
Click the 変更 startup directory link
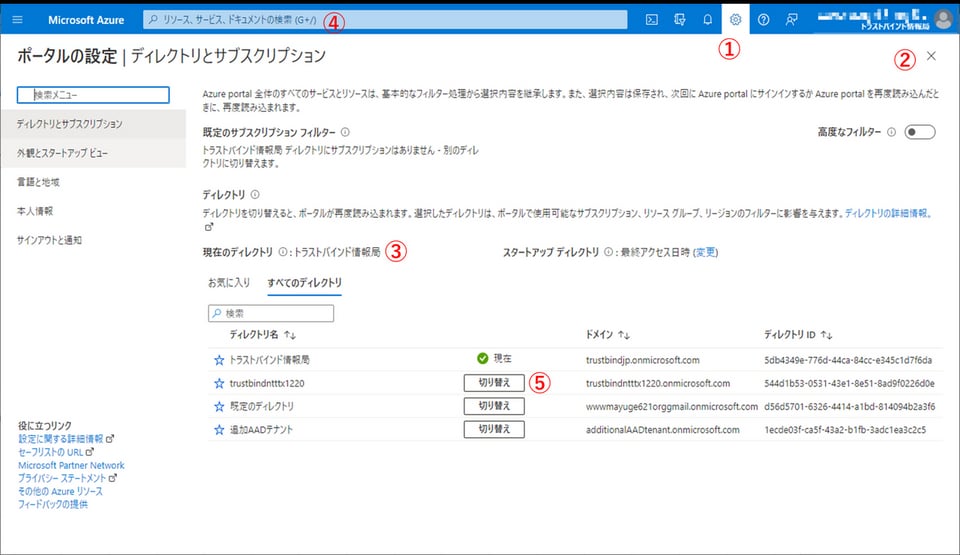tap(705, 252)
